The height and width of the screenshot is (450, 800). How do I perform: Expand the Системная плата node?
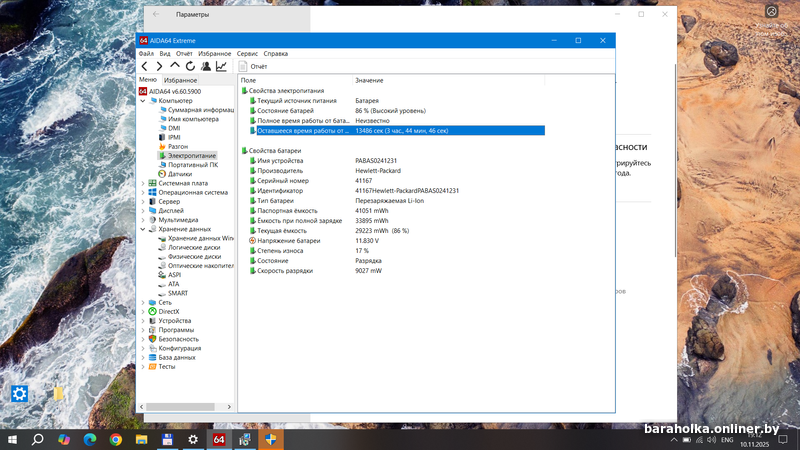click(x=143, y=183)
